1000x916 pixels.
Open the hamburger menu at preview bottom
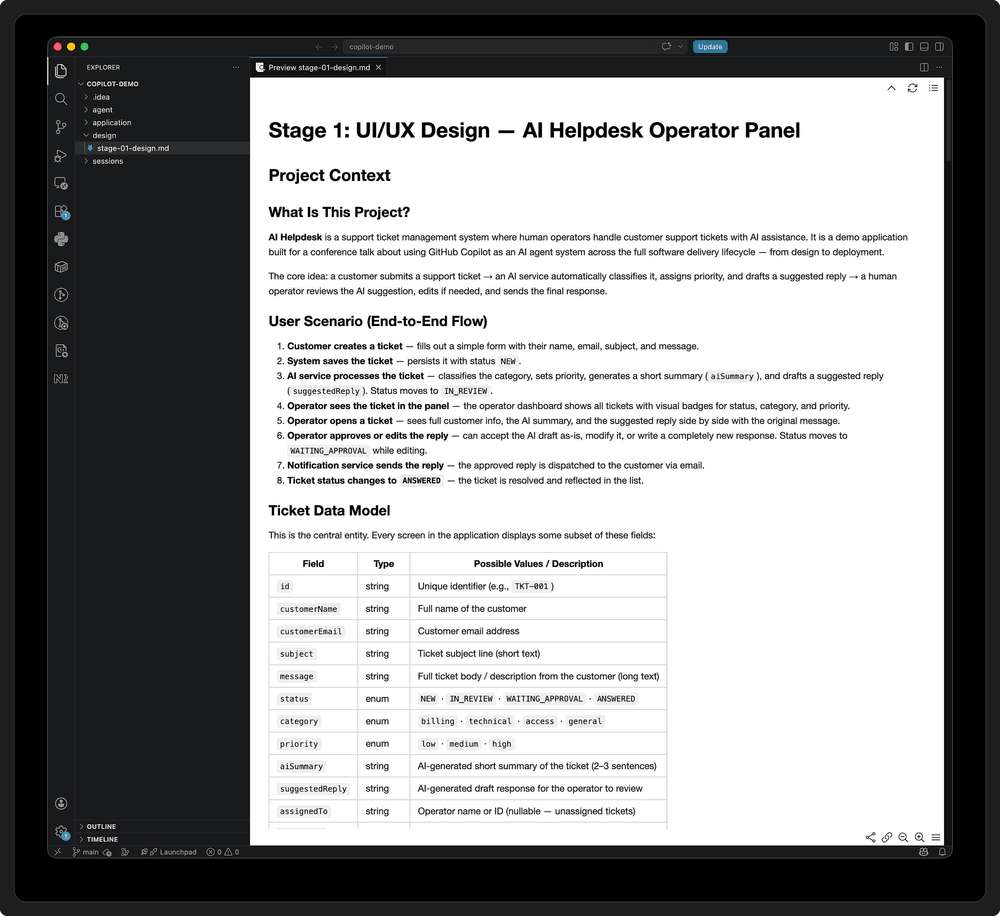tap(936, 838)
